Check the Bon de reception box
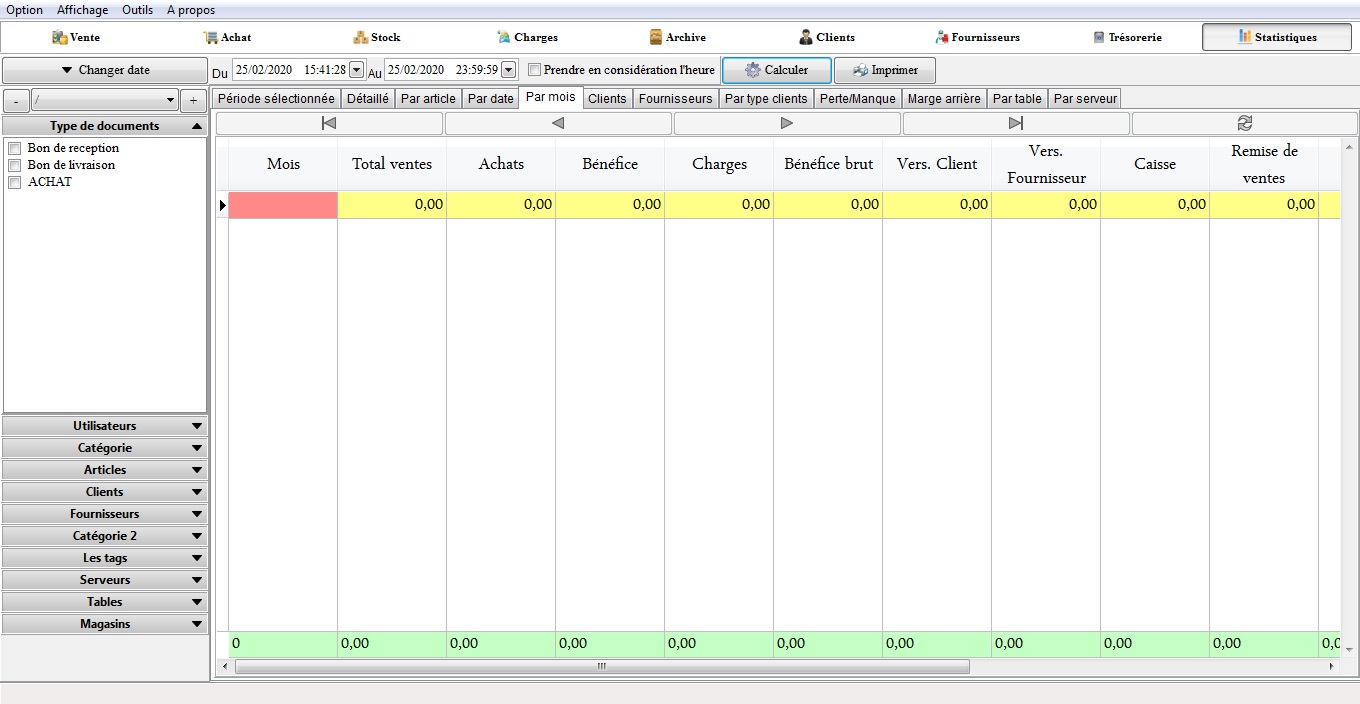This screenshot has width=1360, height=704. tap(15, 148)
